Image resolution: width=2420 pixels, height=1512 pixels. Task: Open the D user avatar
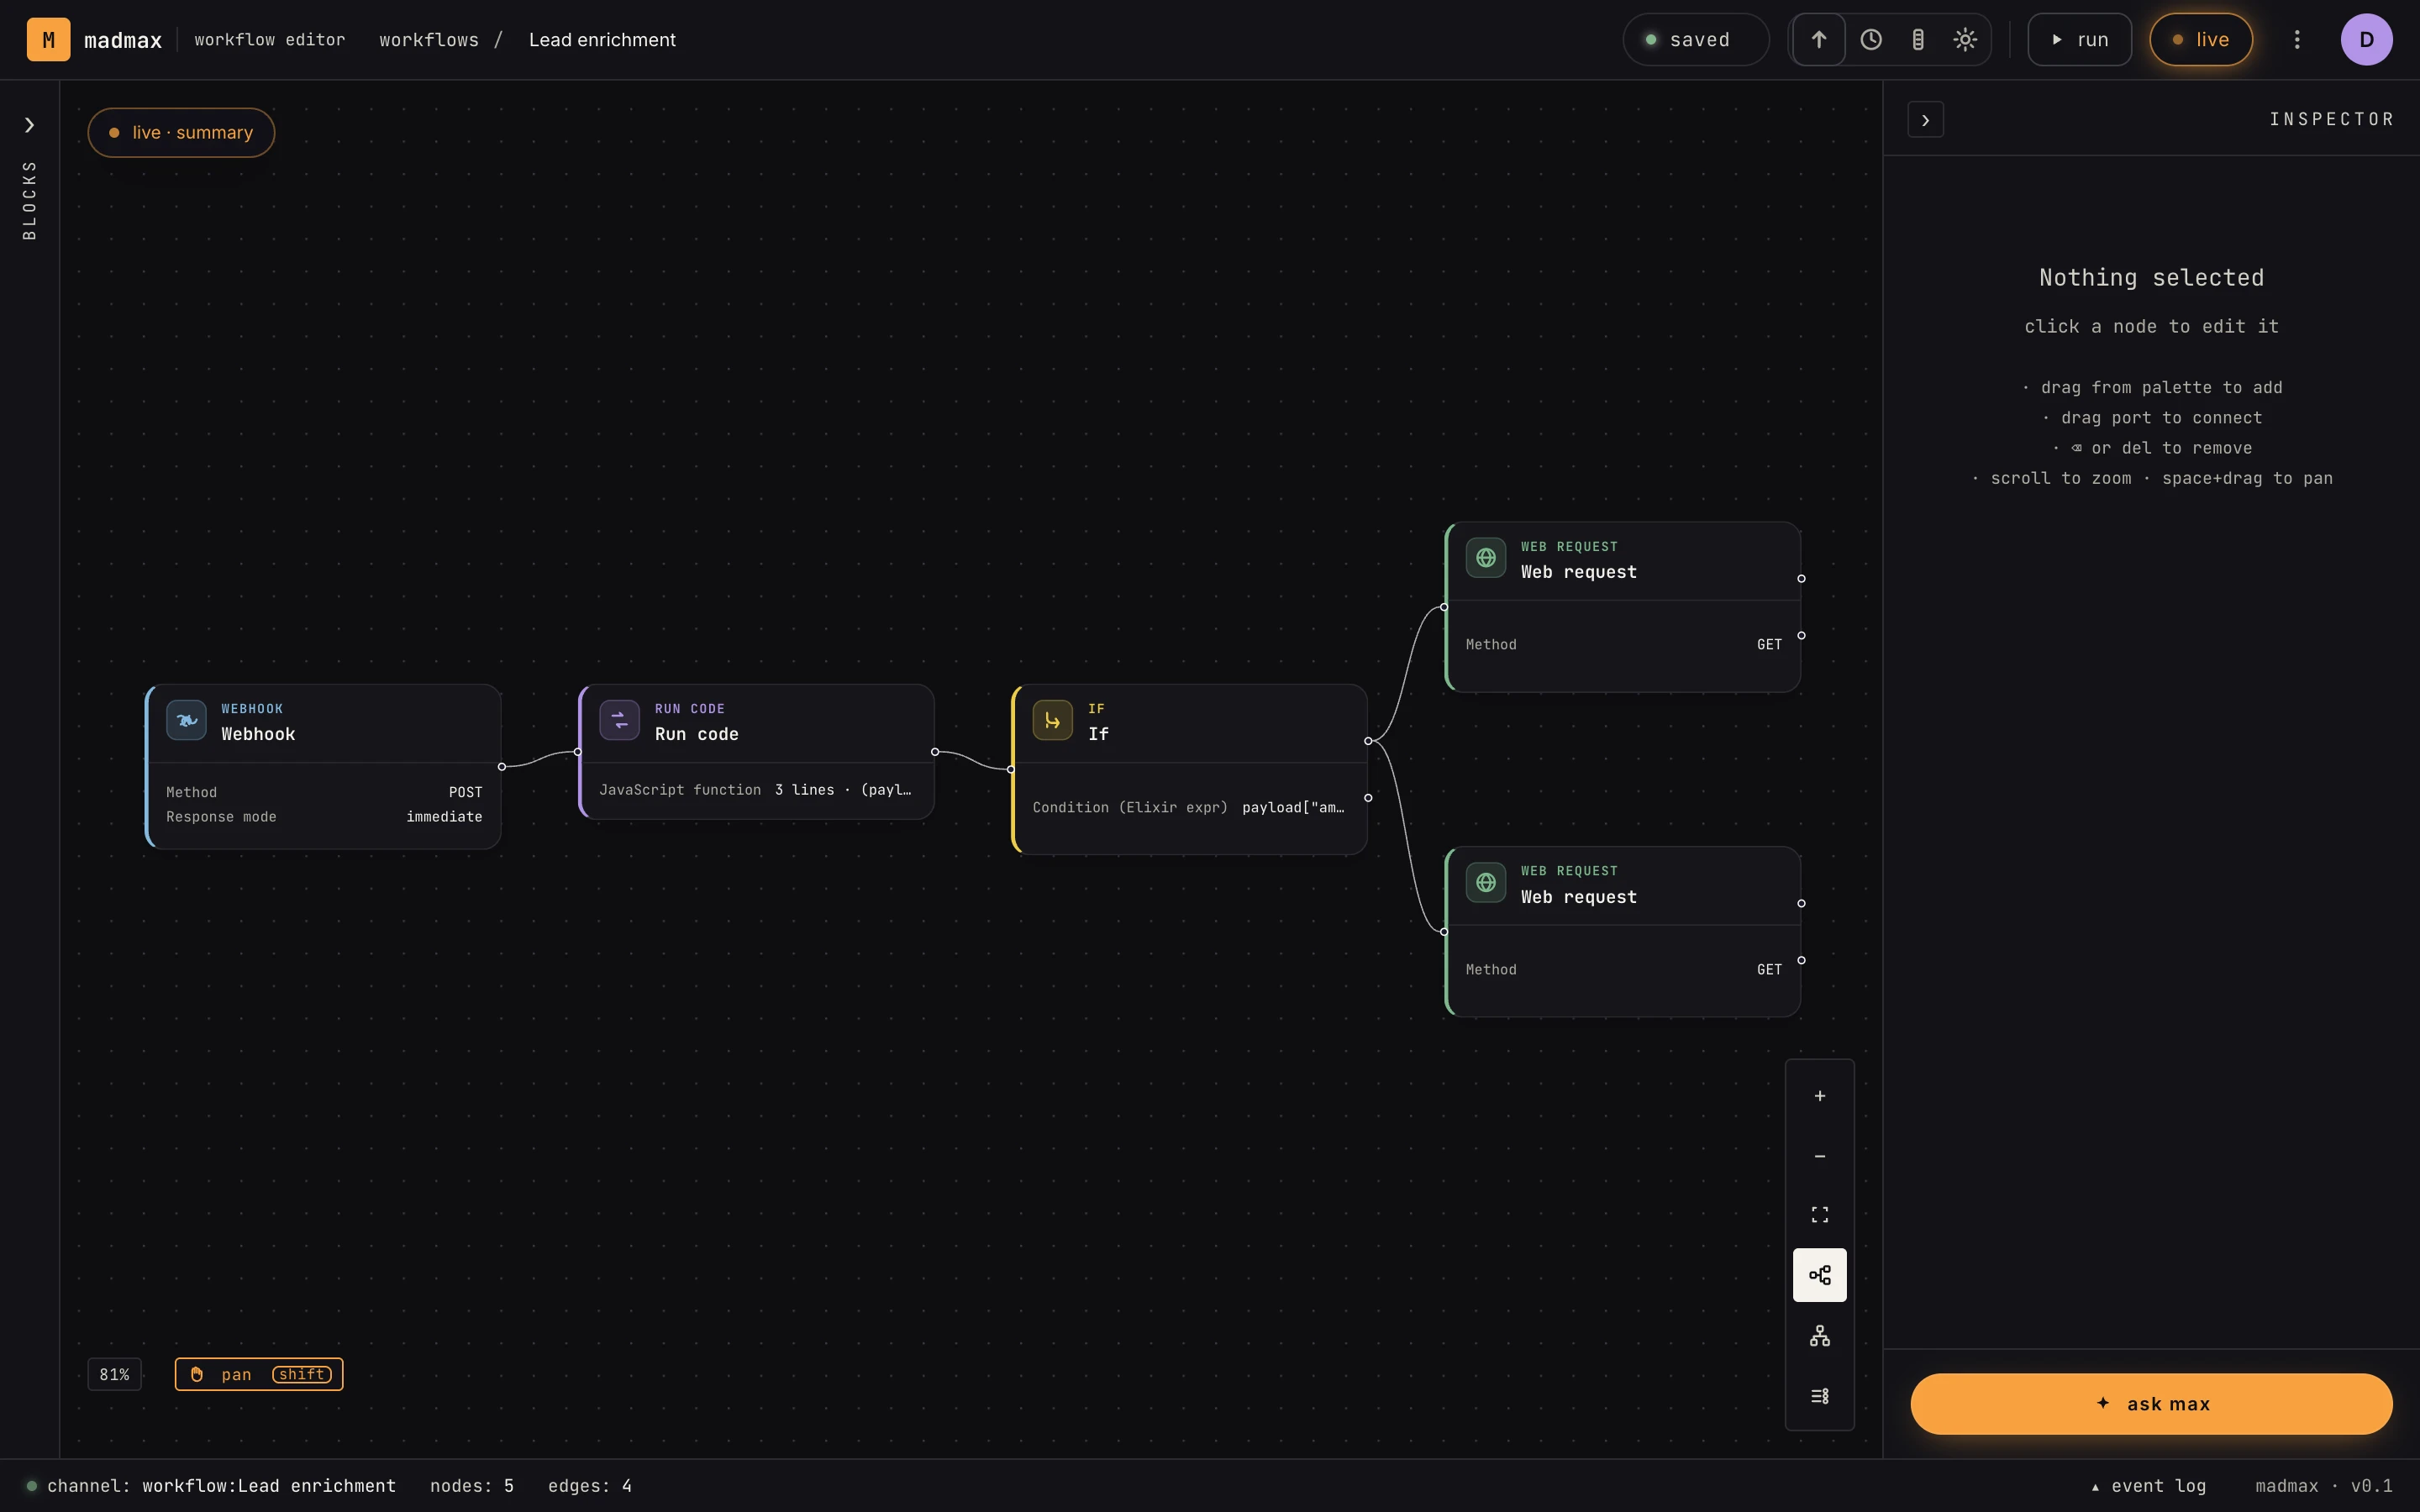pyautogui.click(x=2366, y=40)
